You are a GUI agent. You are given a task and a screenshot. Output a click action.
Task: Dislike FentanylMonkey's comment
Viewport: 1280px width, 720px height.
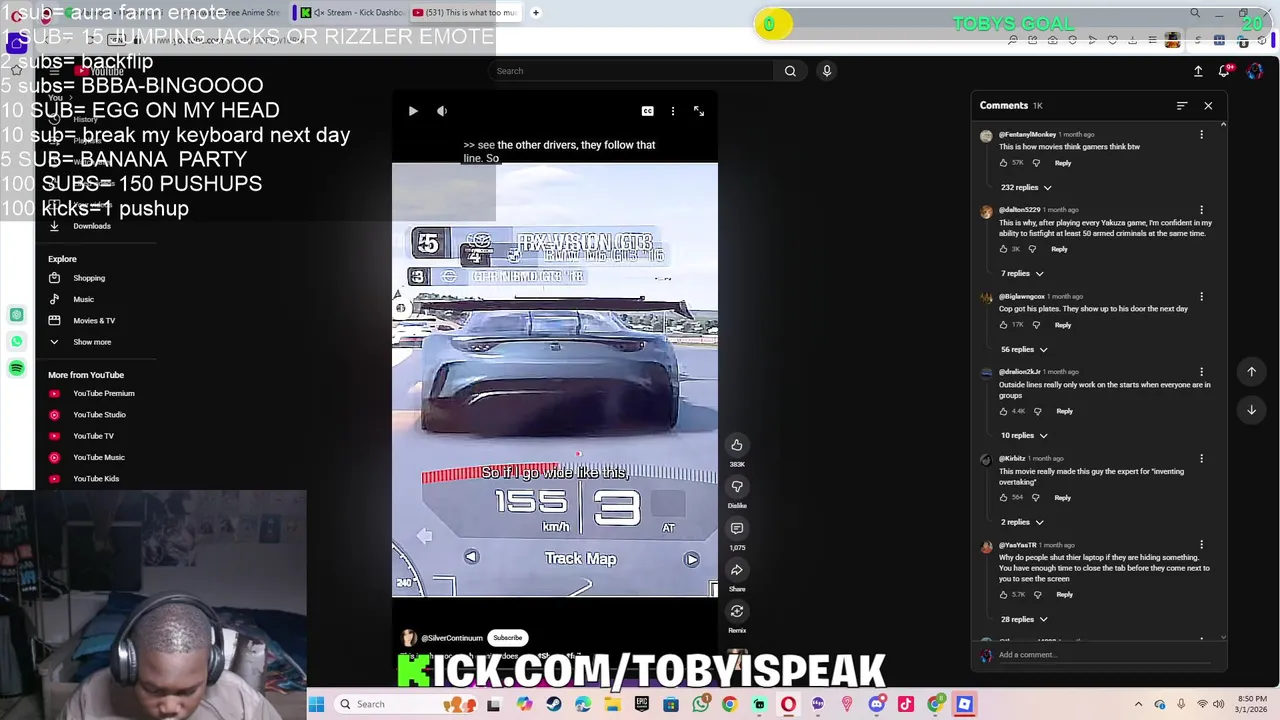(1036, 163)
